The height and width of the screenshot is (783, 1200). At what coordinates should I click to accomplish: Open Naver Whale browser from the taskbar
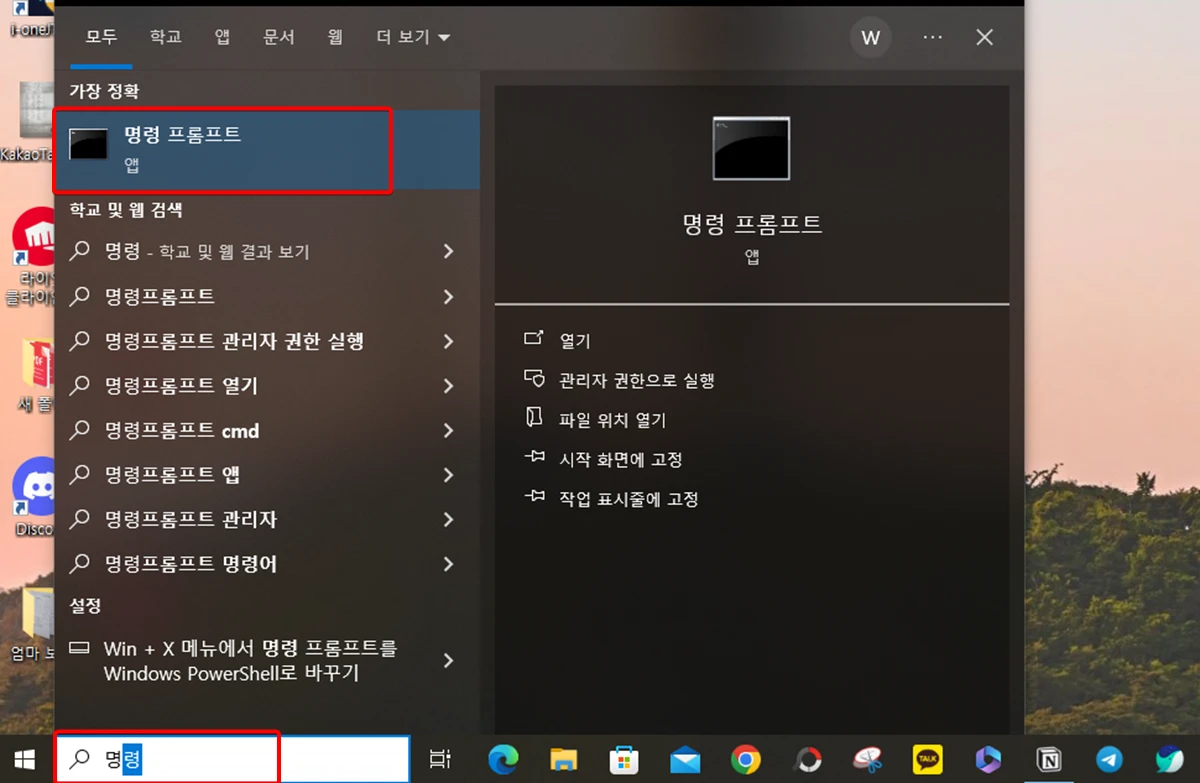coord(1168,759)
